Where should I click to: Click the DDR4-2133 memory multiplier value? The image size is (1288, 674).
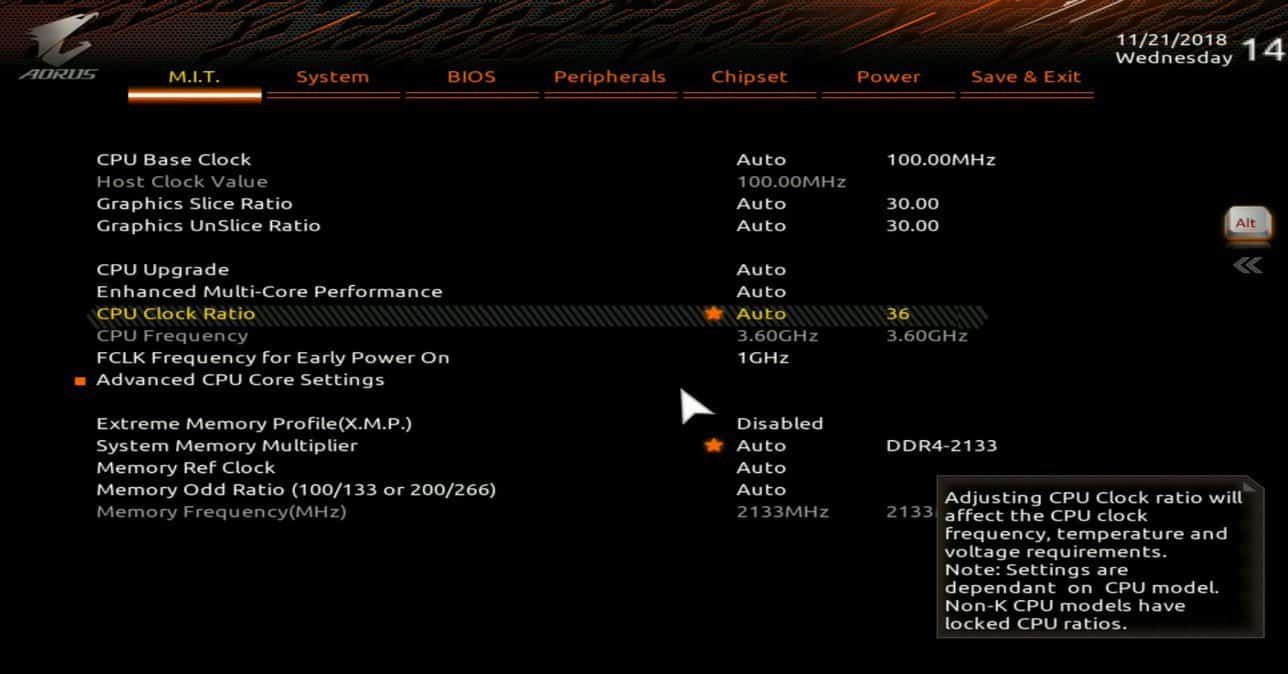click(x=942, y=446)
